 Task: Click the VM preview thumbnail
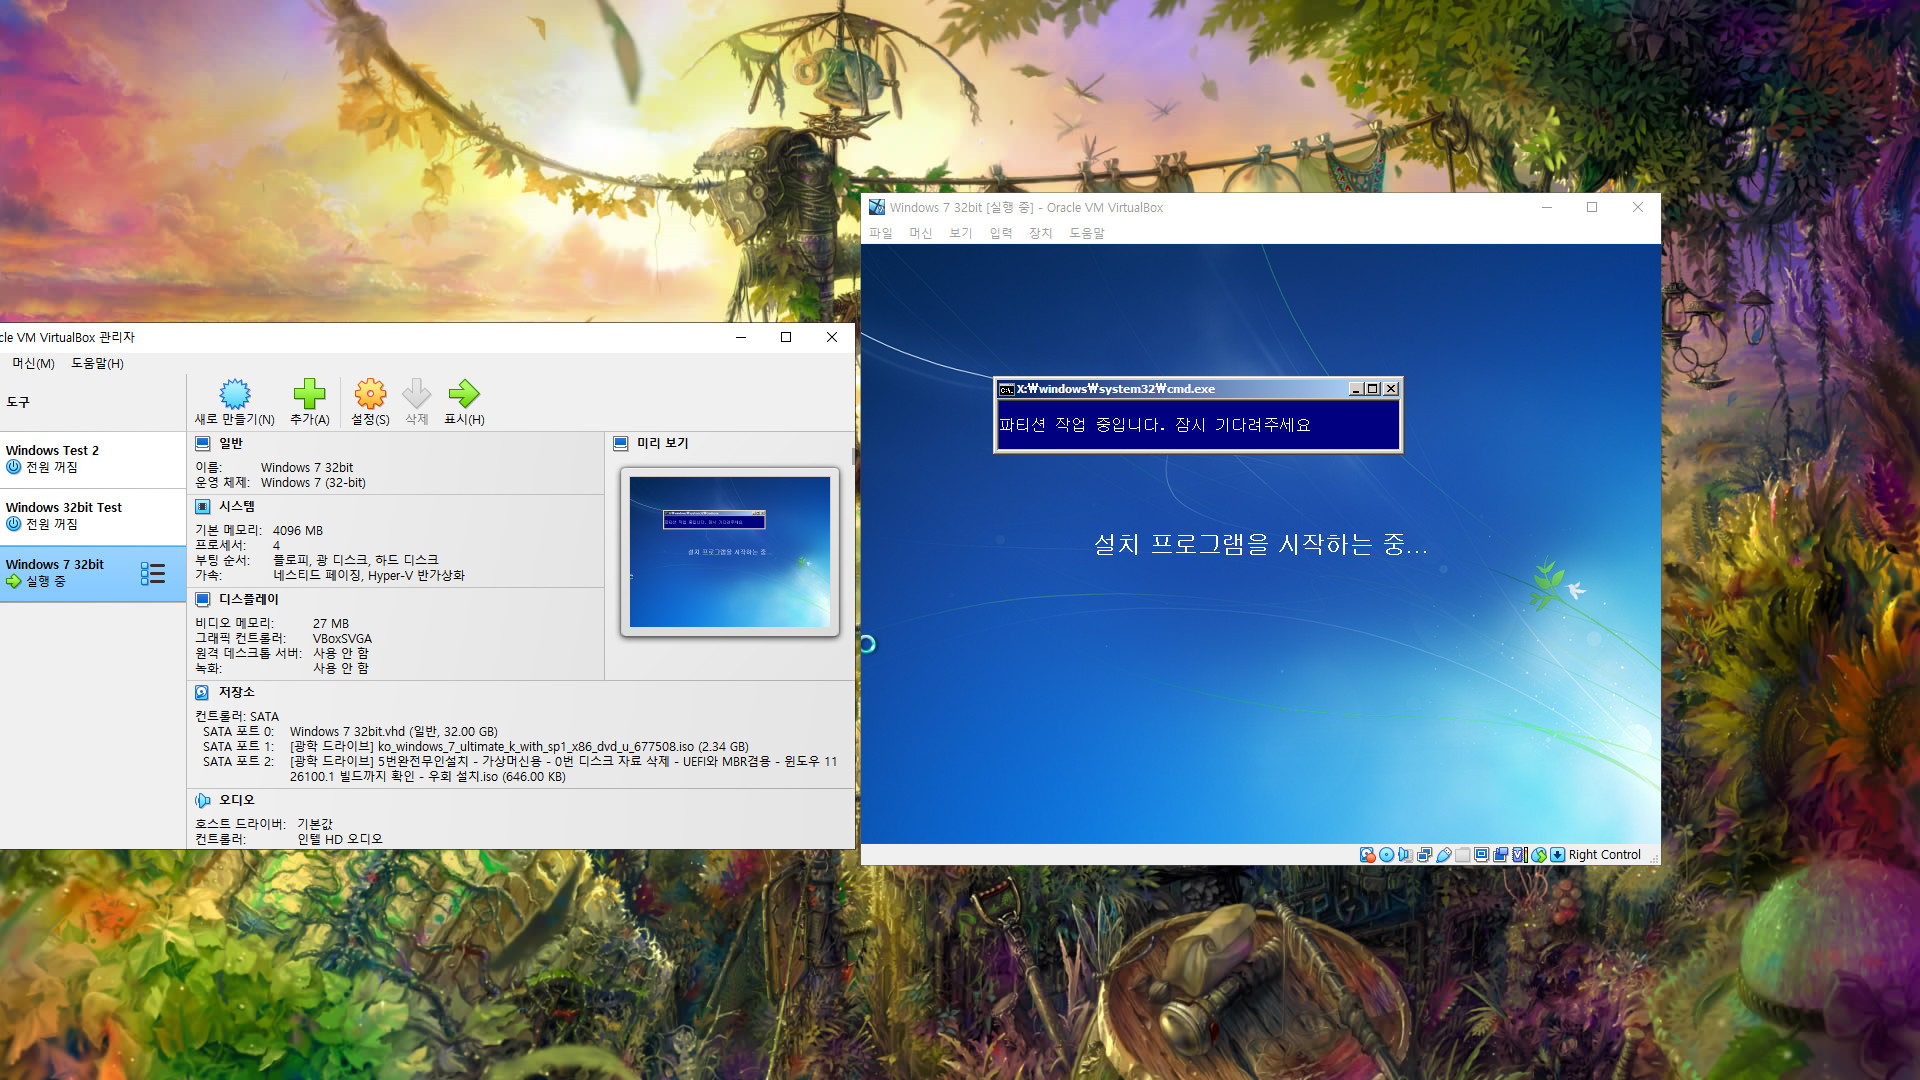tap(730, 552)
